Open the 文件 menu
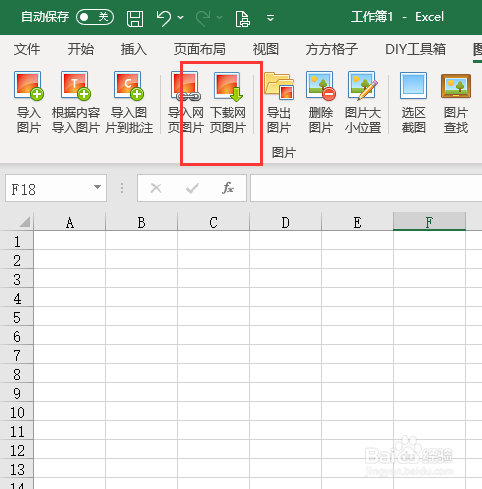This screenshot has width=482, height=489. click(x=27, y=49)
